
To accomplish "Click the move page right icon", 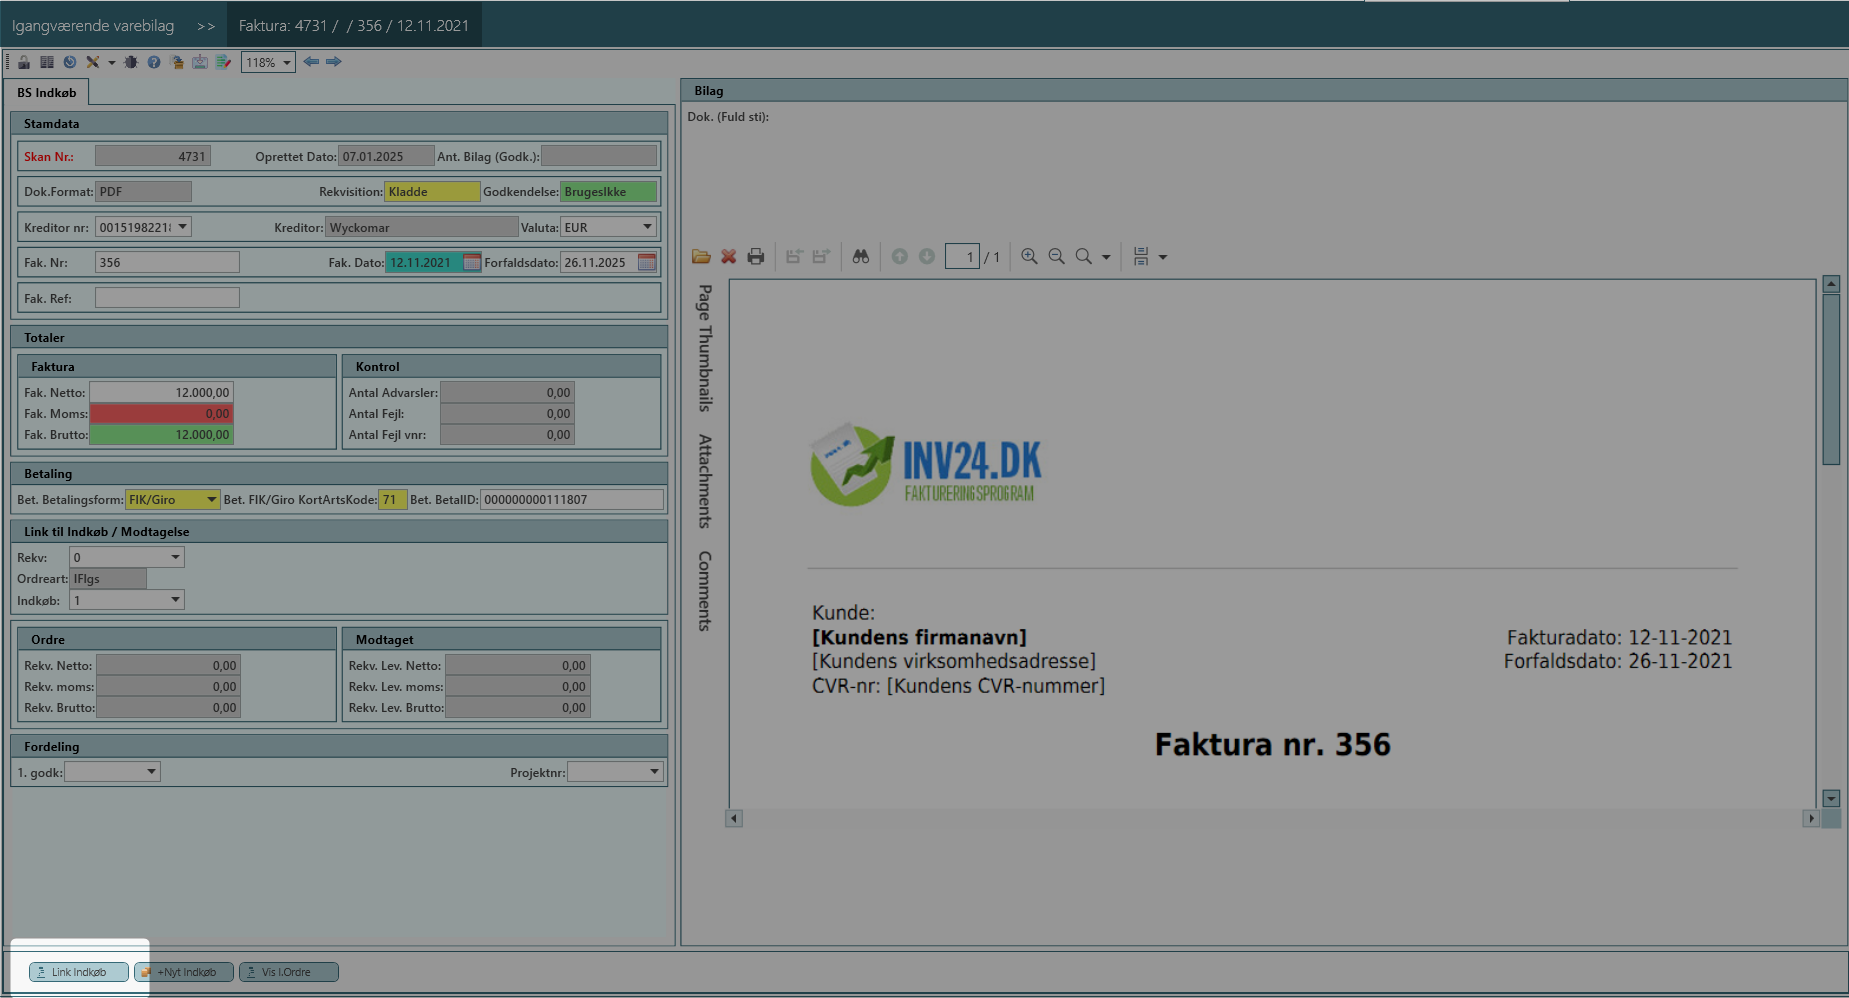I will click(821, 257).
